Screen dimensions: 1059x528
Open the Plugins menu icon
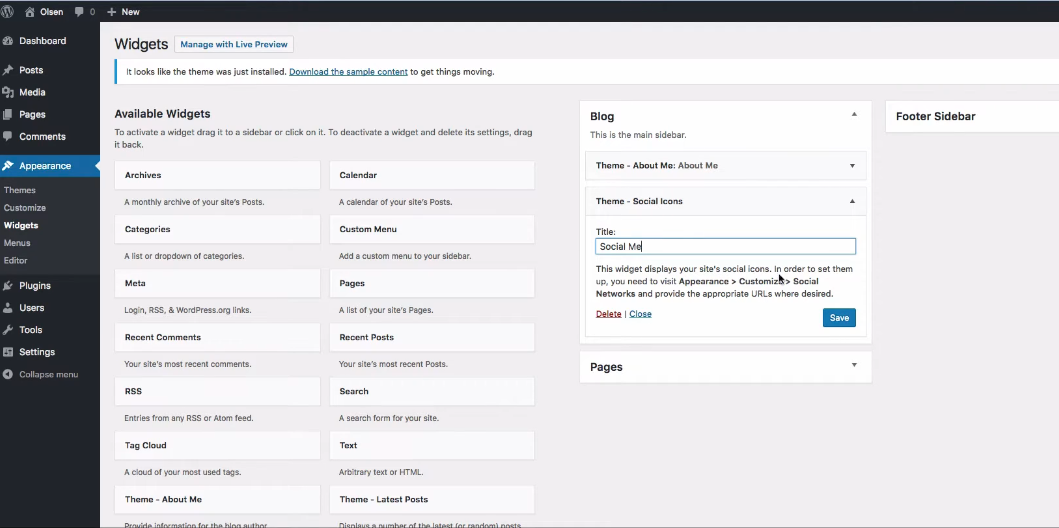8,286
